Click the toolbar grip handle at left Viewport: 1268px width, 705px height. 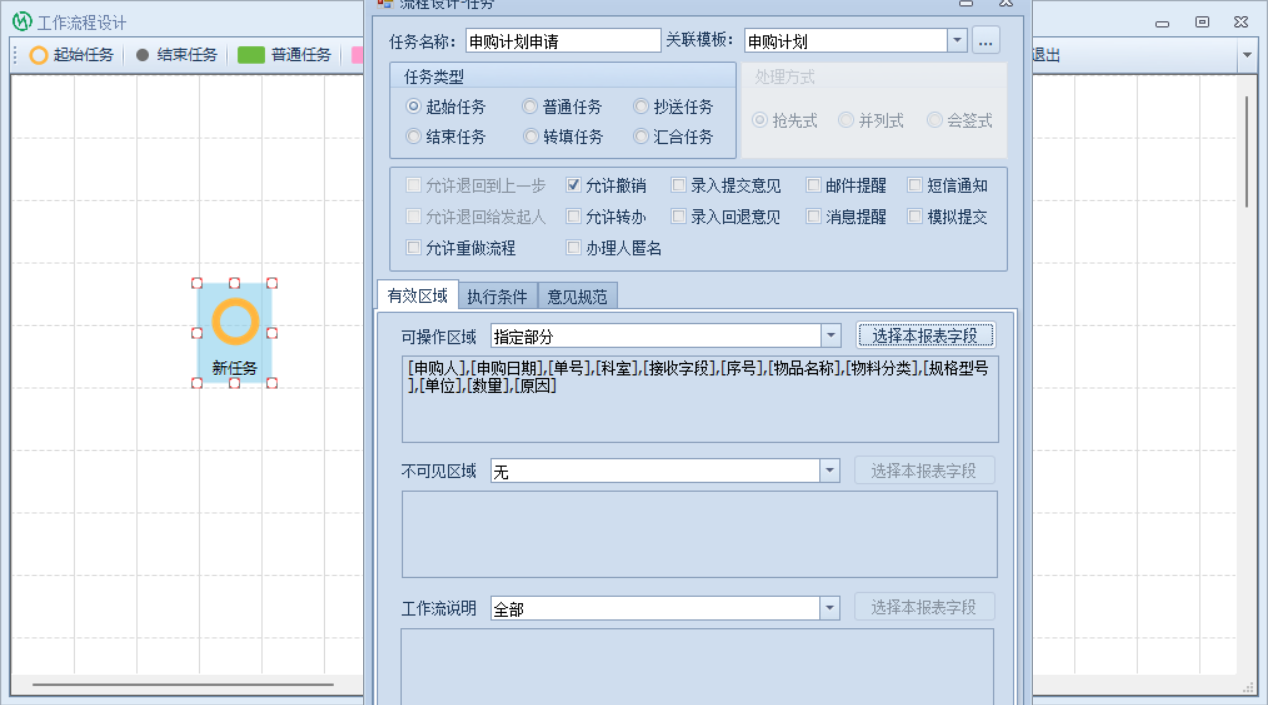point(16,55)
